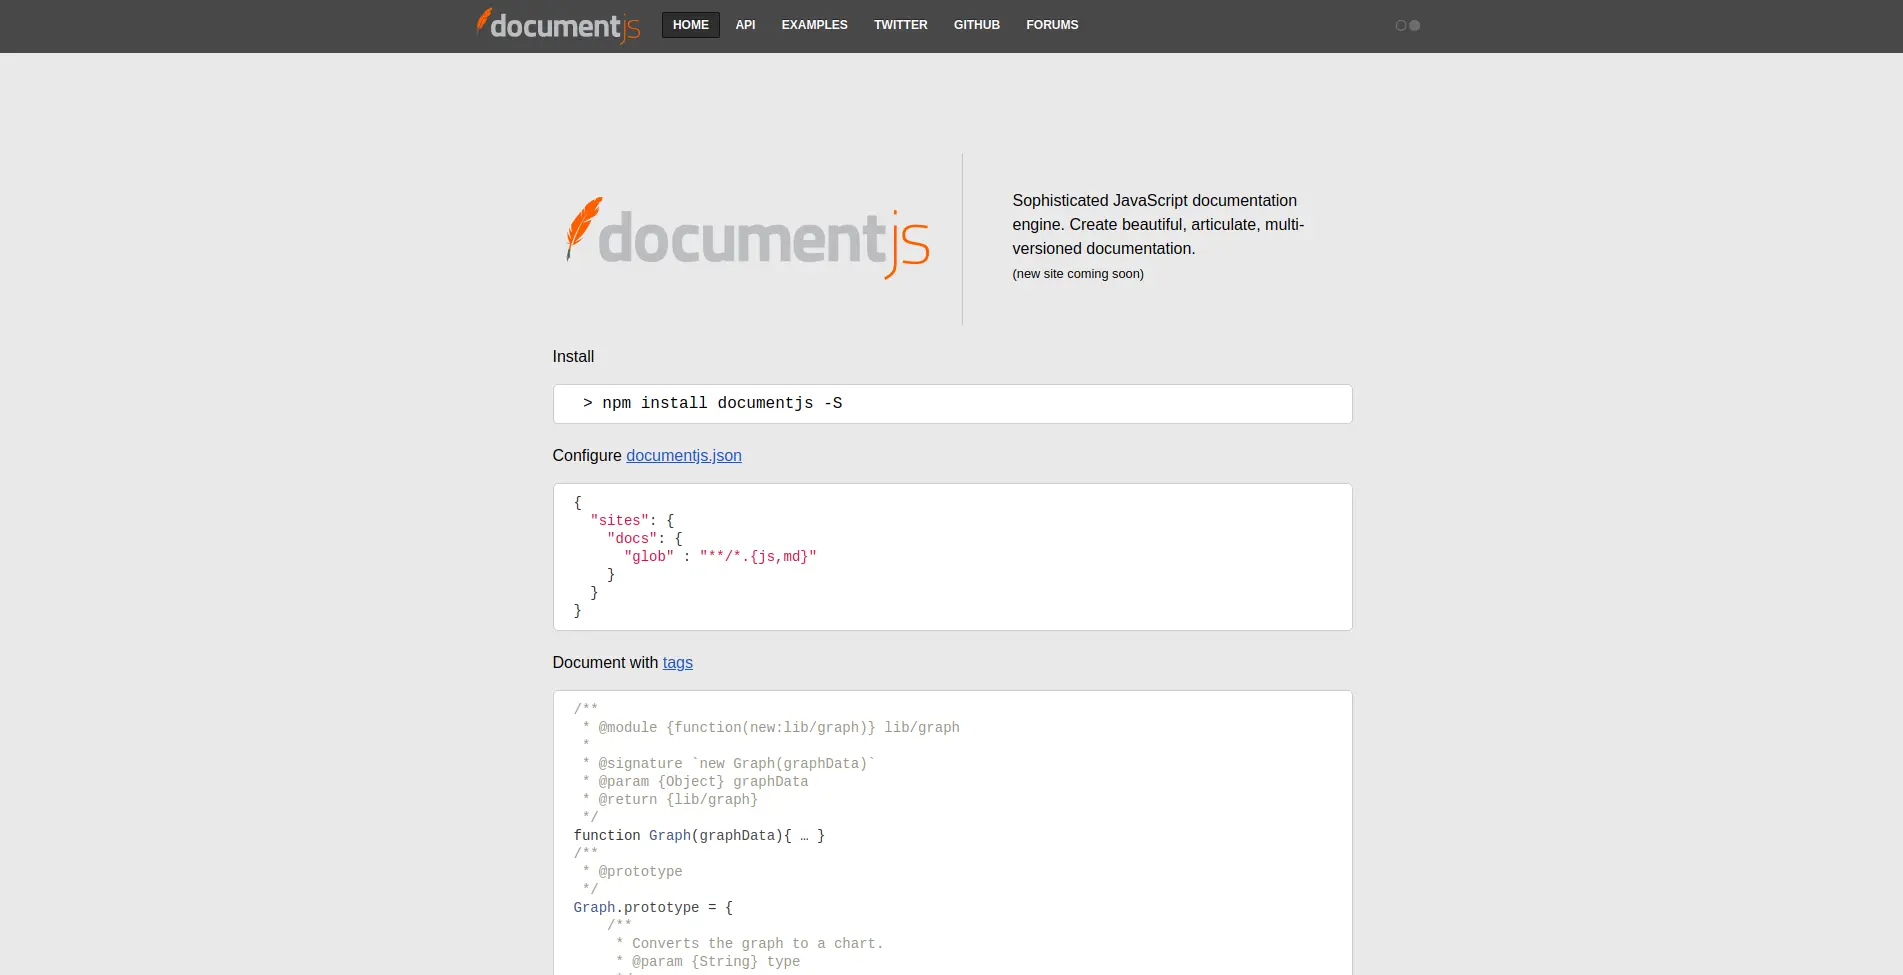Follow the documentjs.json link

pos(684,455)
